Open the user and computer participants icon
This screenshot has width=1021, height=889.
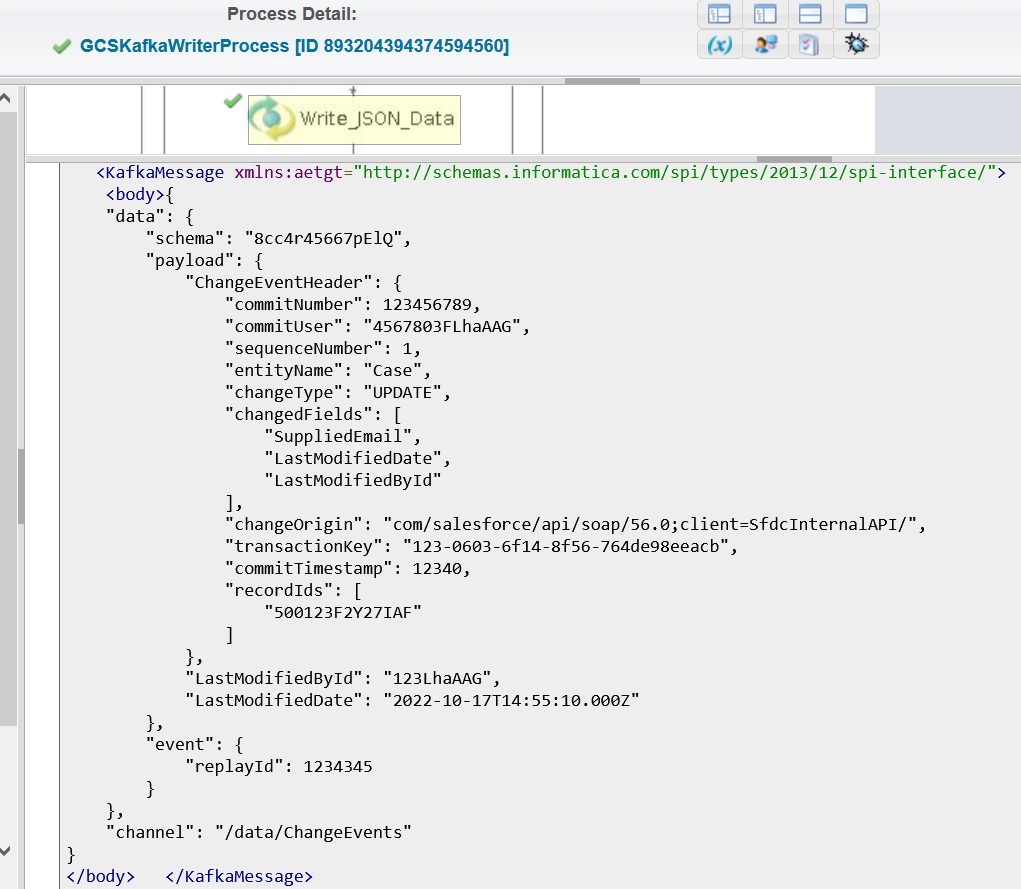(766, 44)
